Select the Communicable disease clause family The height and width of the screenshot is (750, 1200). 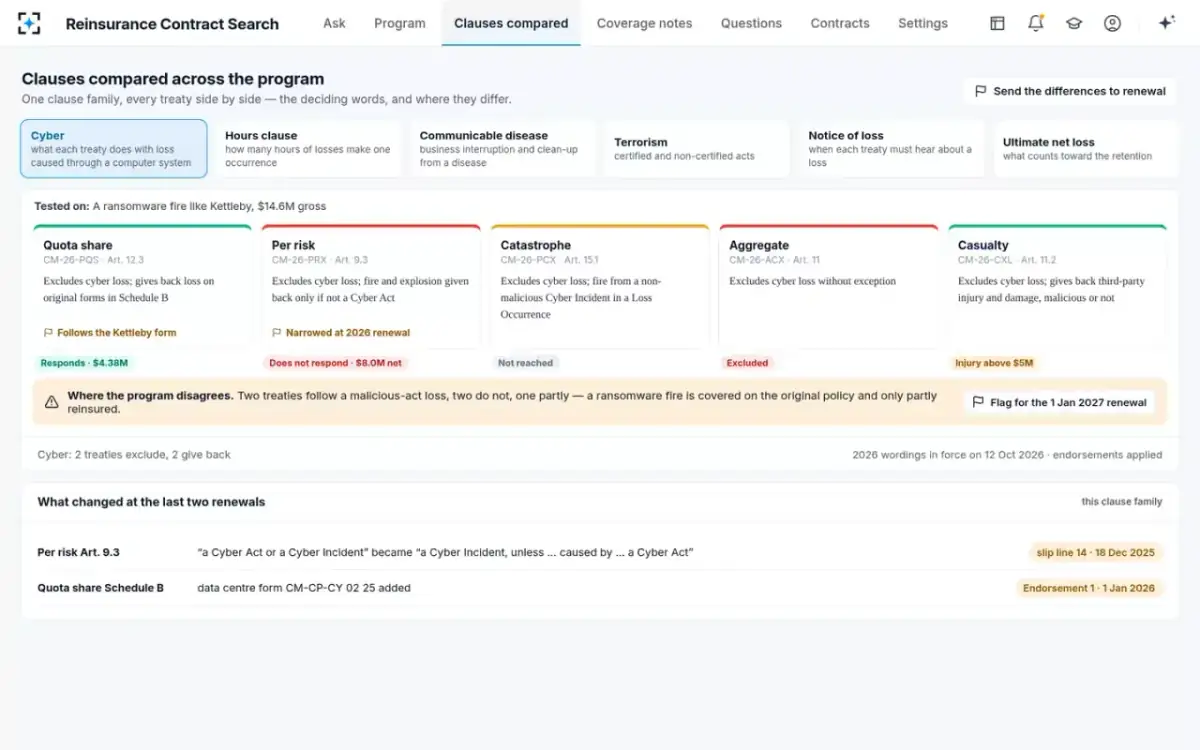(x=503, y=149)
